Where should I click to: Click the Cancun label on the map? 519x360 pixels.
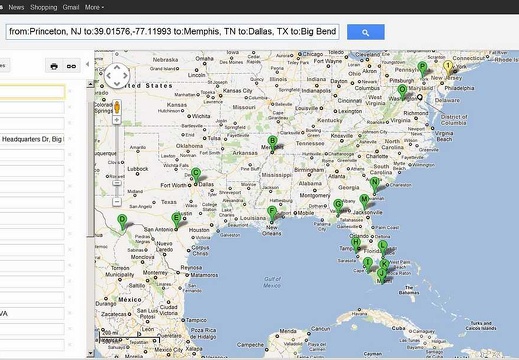320,329
